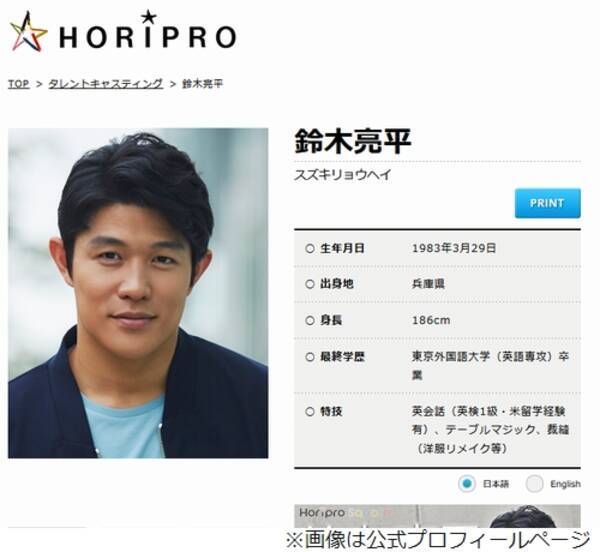Click the 1983年3月29日 birthdate value
Screen dimensions: 600x552
454,248
